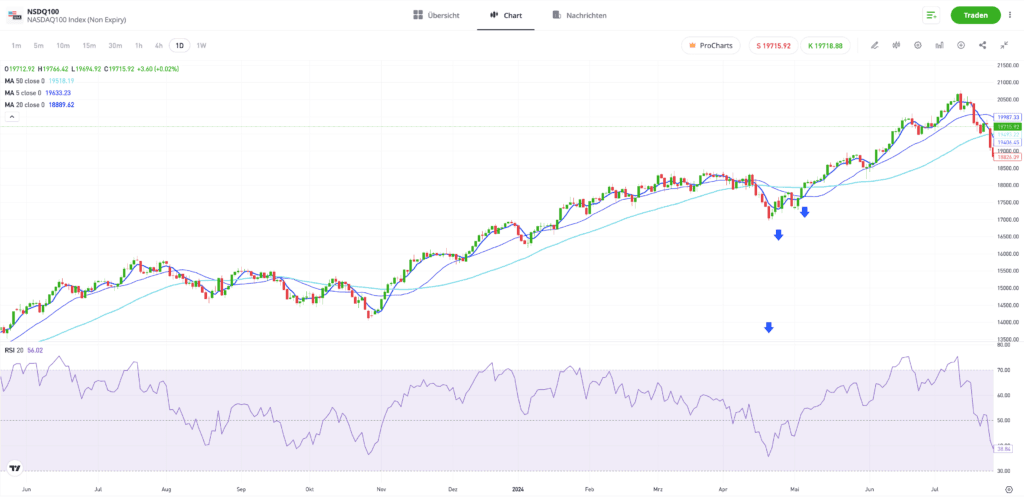Click the OHLC change value +3.60 (+0.02%)
This screenshot has height=497, width=1024.
(x=158, y=69)
